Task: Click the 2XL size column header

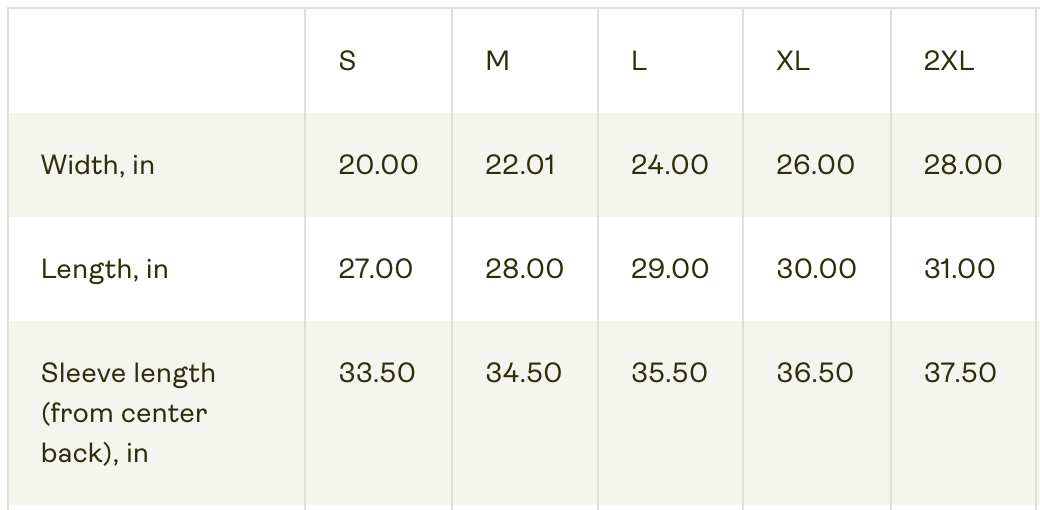Action: coord(948,61)
